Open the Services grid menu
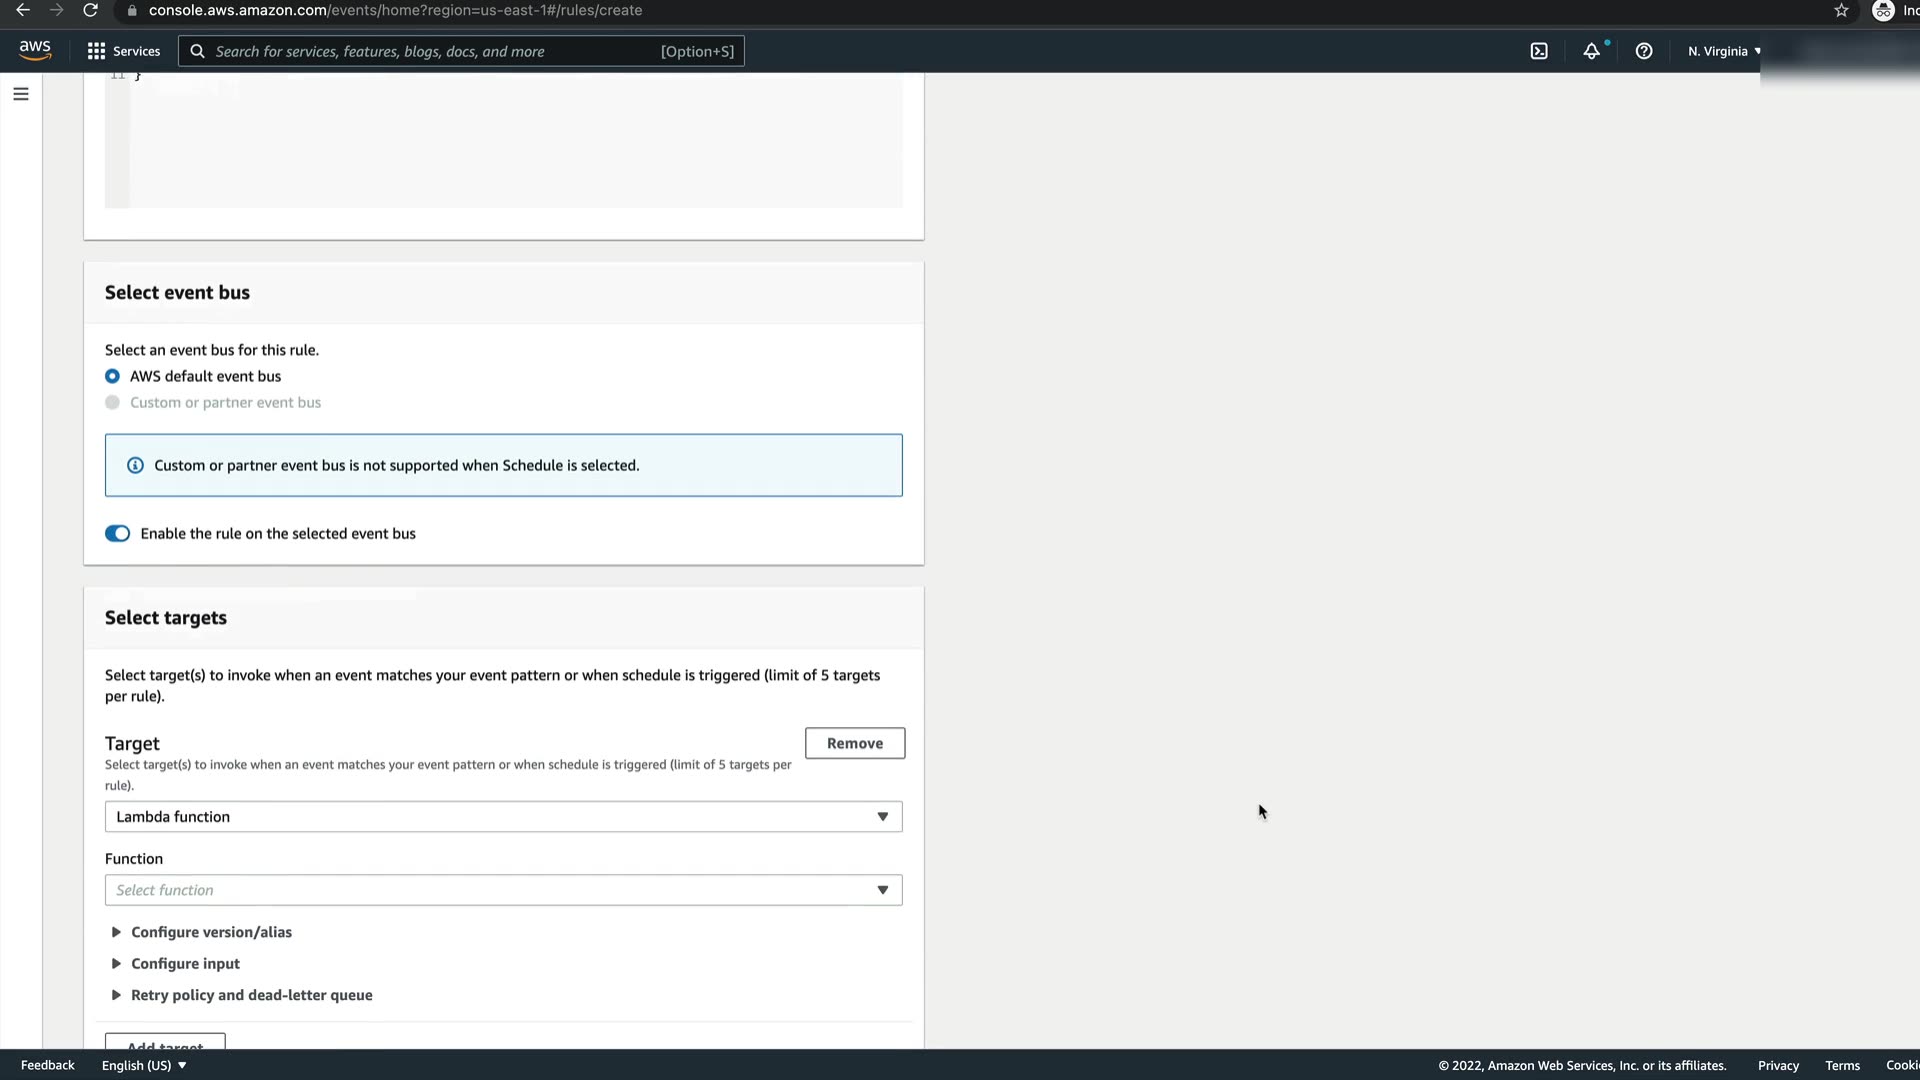This screenshot has width=1920, height=1080. coord(124,51)
